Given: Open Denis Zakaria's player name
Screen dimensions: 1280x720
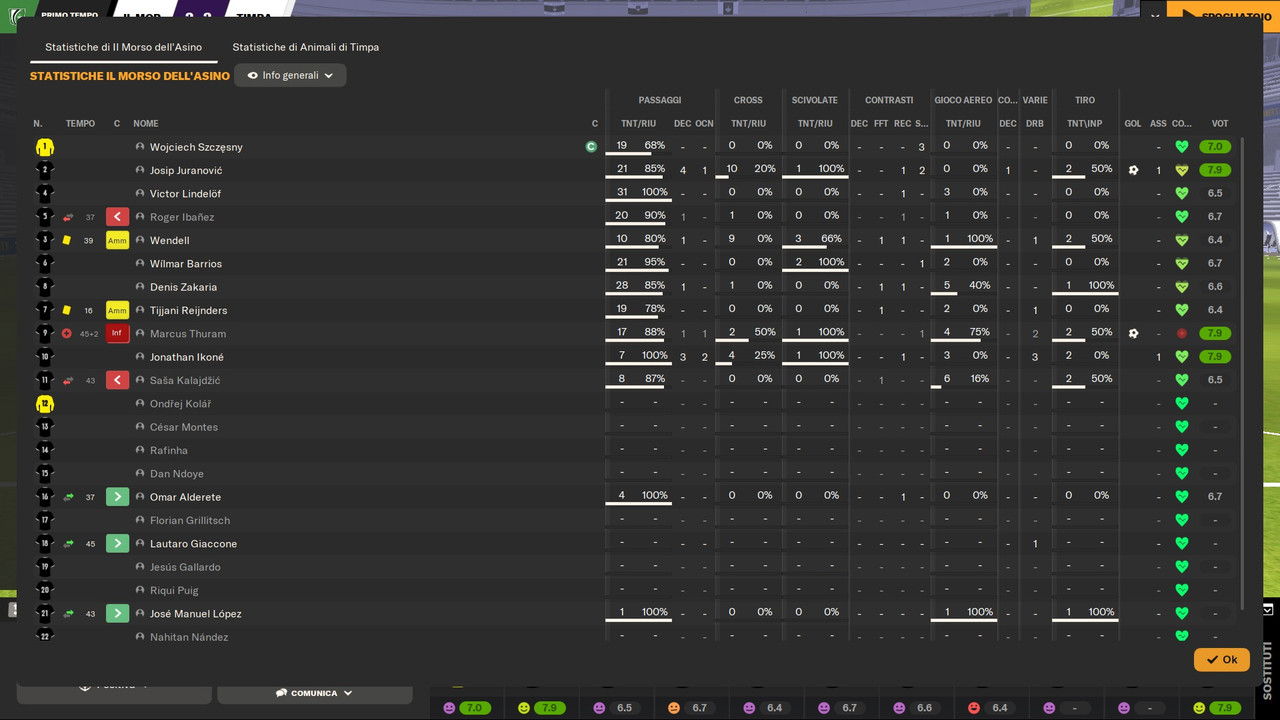Looking at the screenshot, I should point(183,287).
